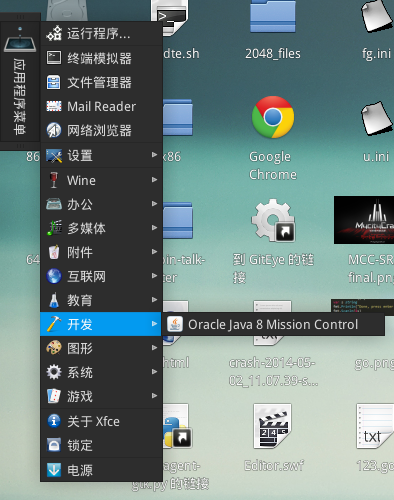Select the 2048_files folder icon
The image size is (394, 500).
click(273, 16)
